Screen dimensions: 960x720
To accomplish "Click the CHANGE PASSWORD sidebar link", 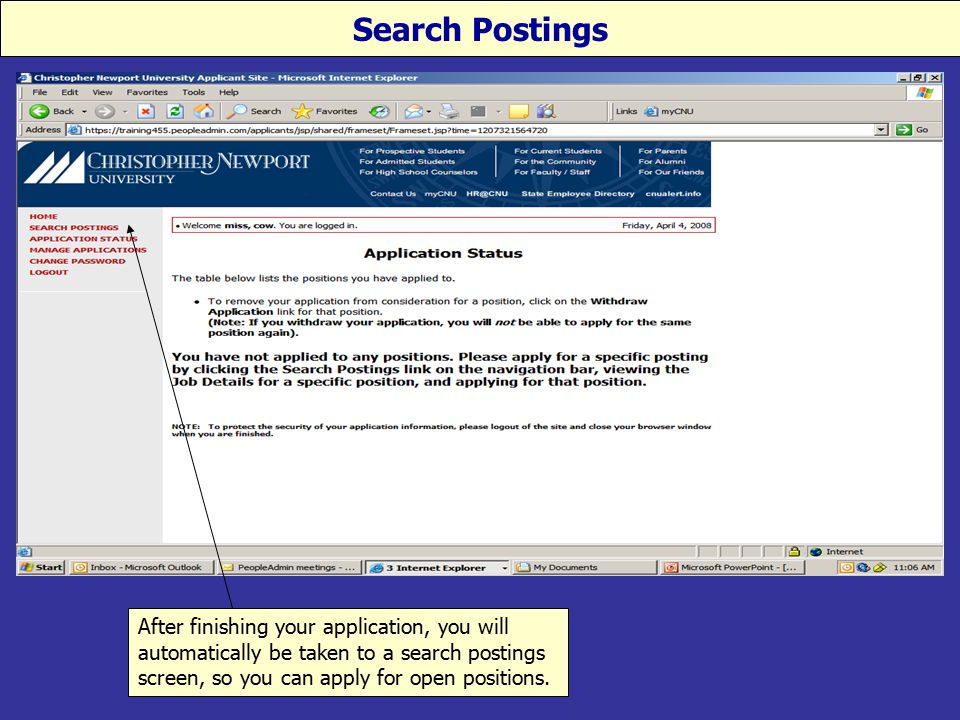I will 77,261.
